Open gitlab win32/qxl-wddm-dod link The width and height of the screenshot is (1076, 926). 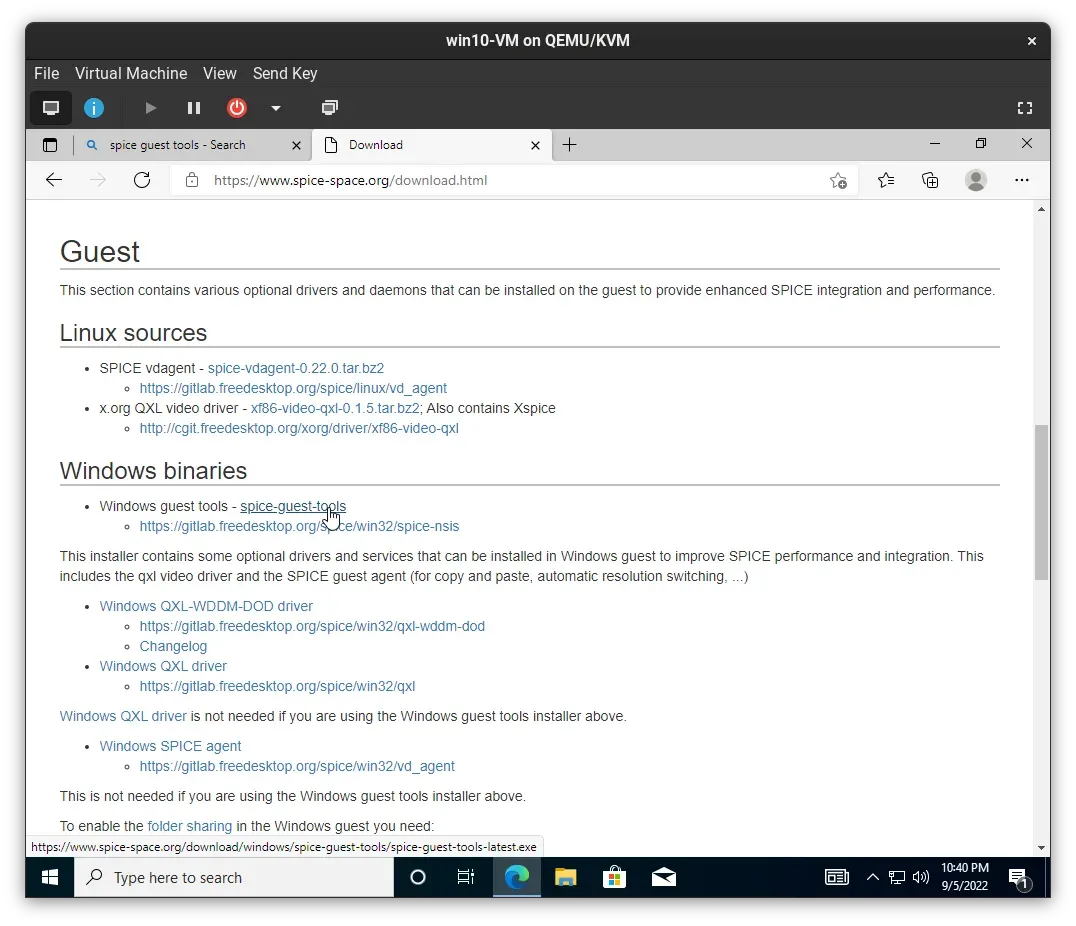[312, 627]
